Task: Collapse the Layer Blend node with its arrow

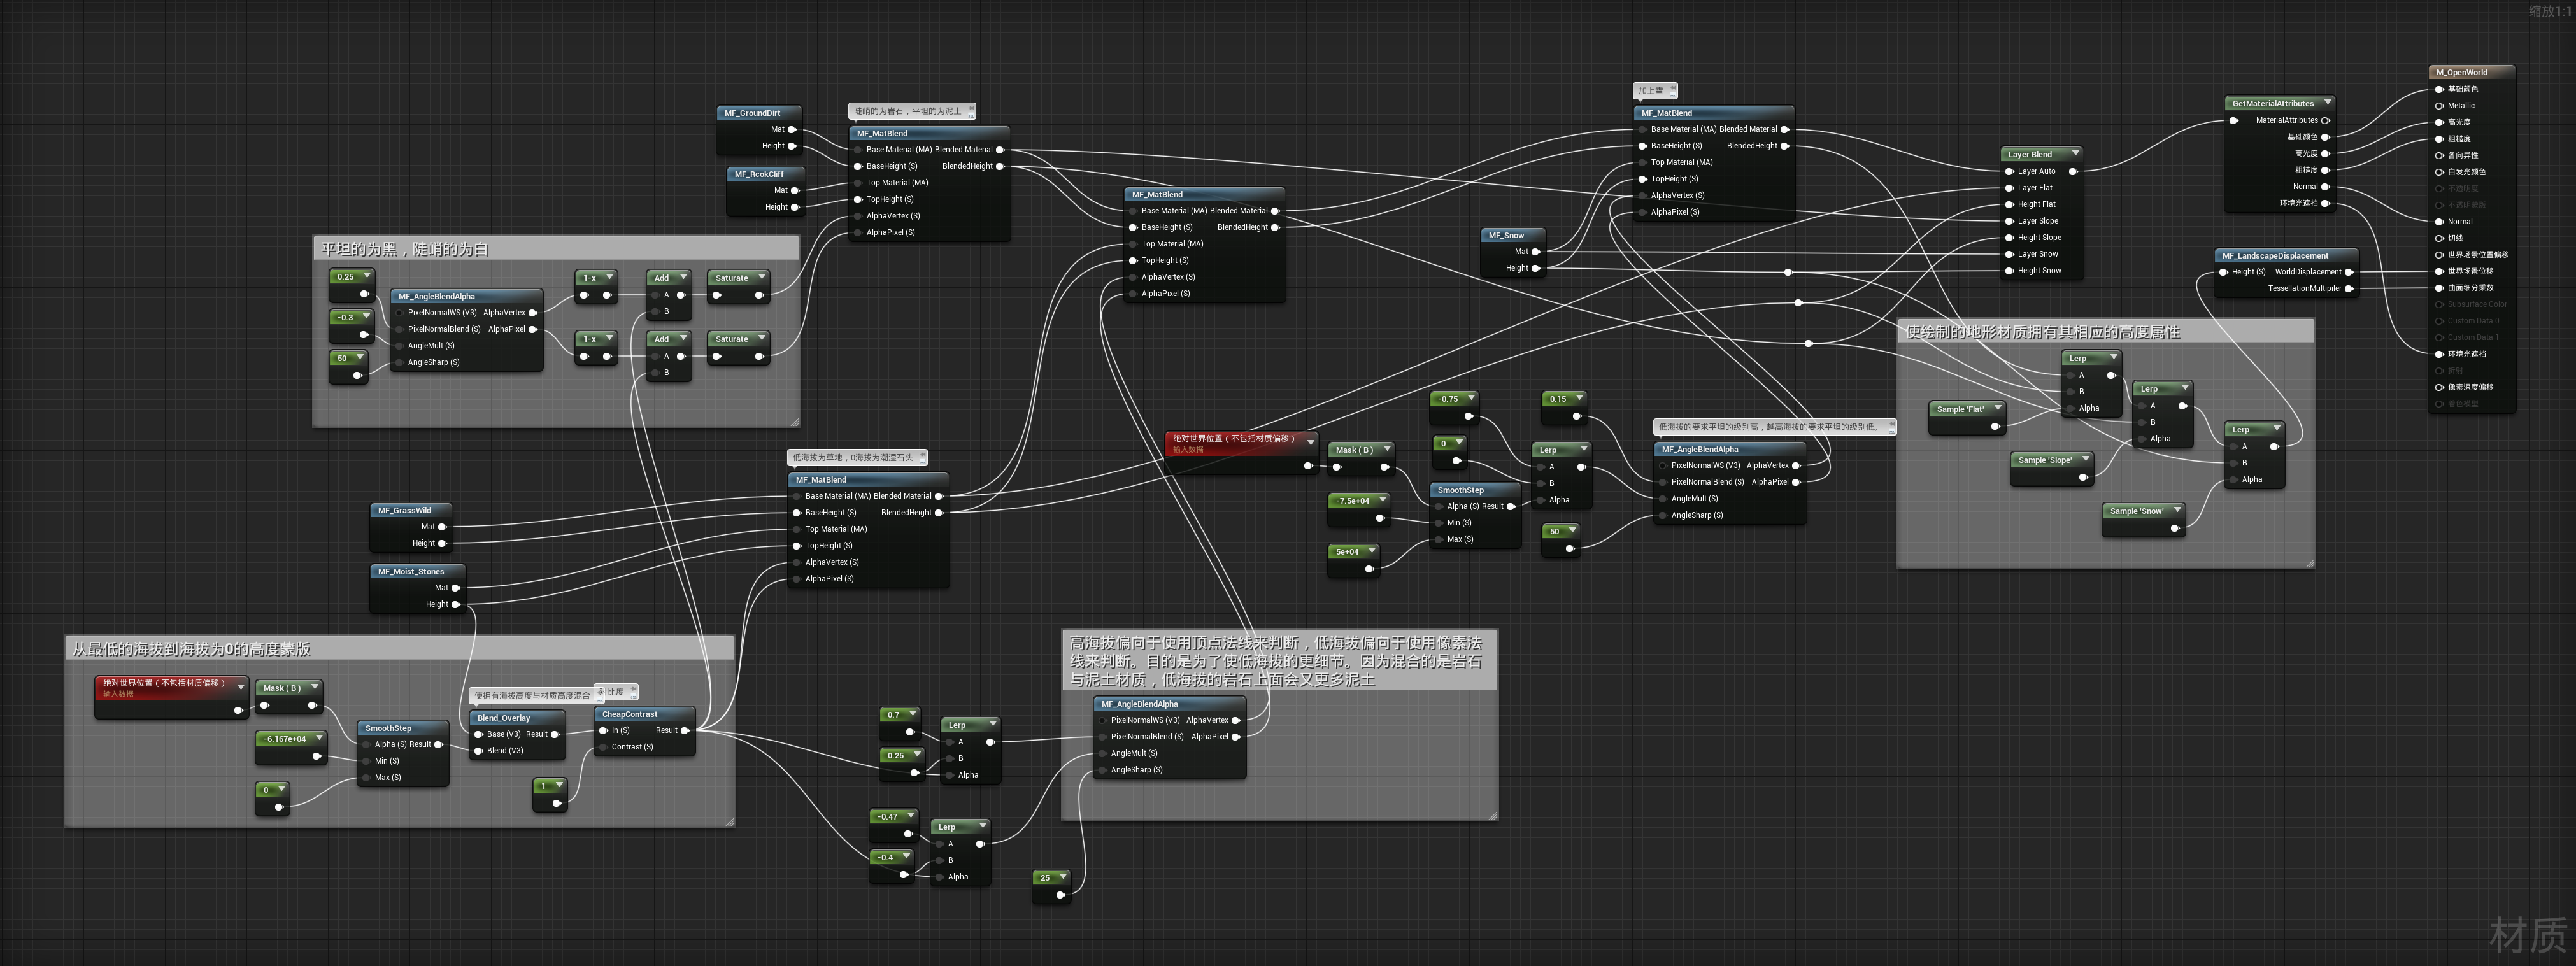Action: pos(2076,154)
